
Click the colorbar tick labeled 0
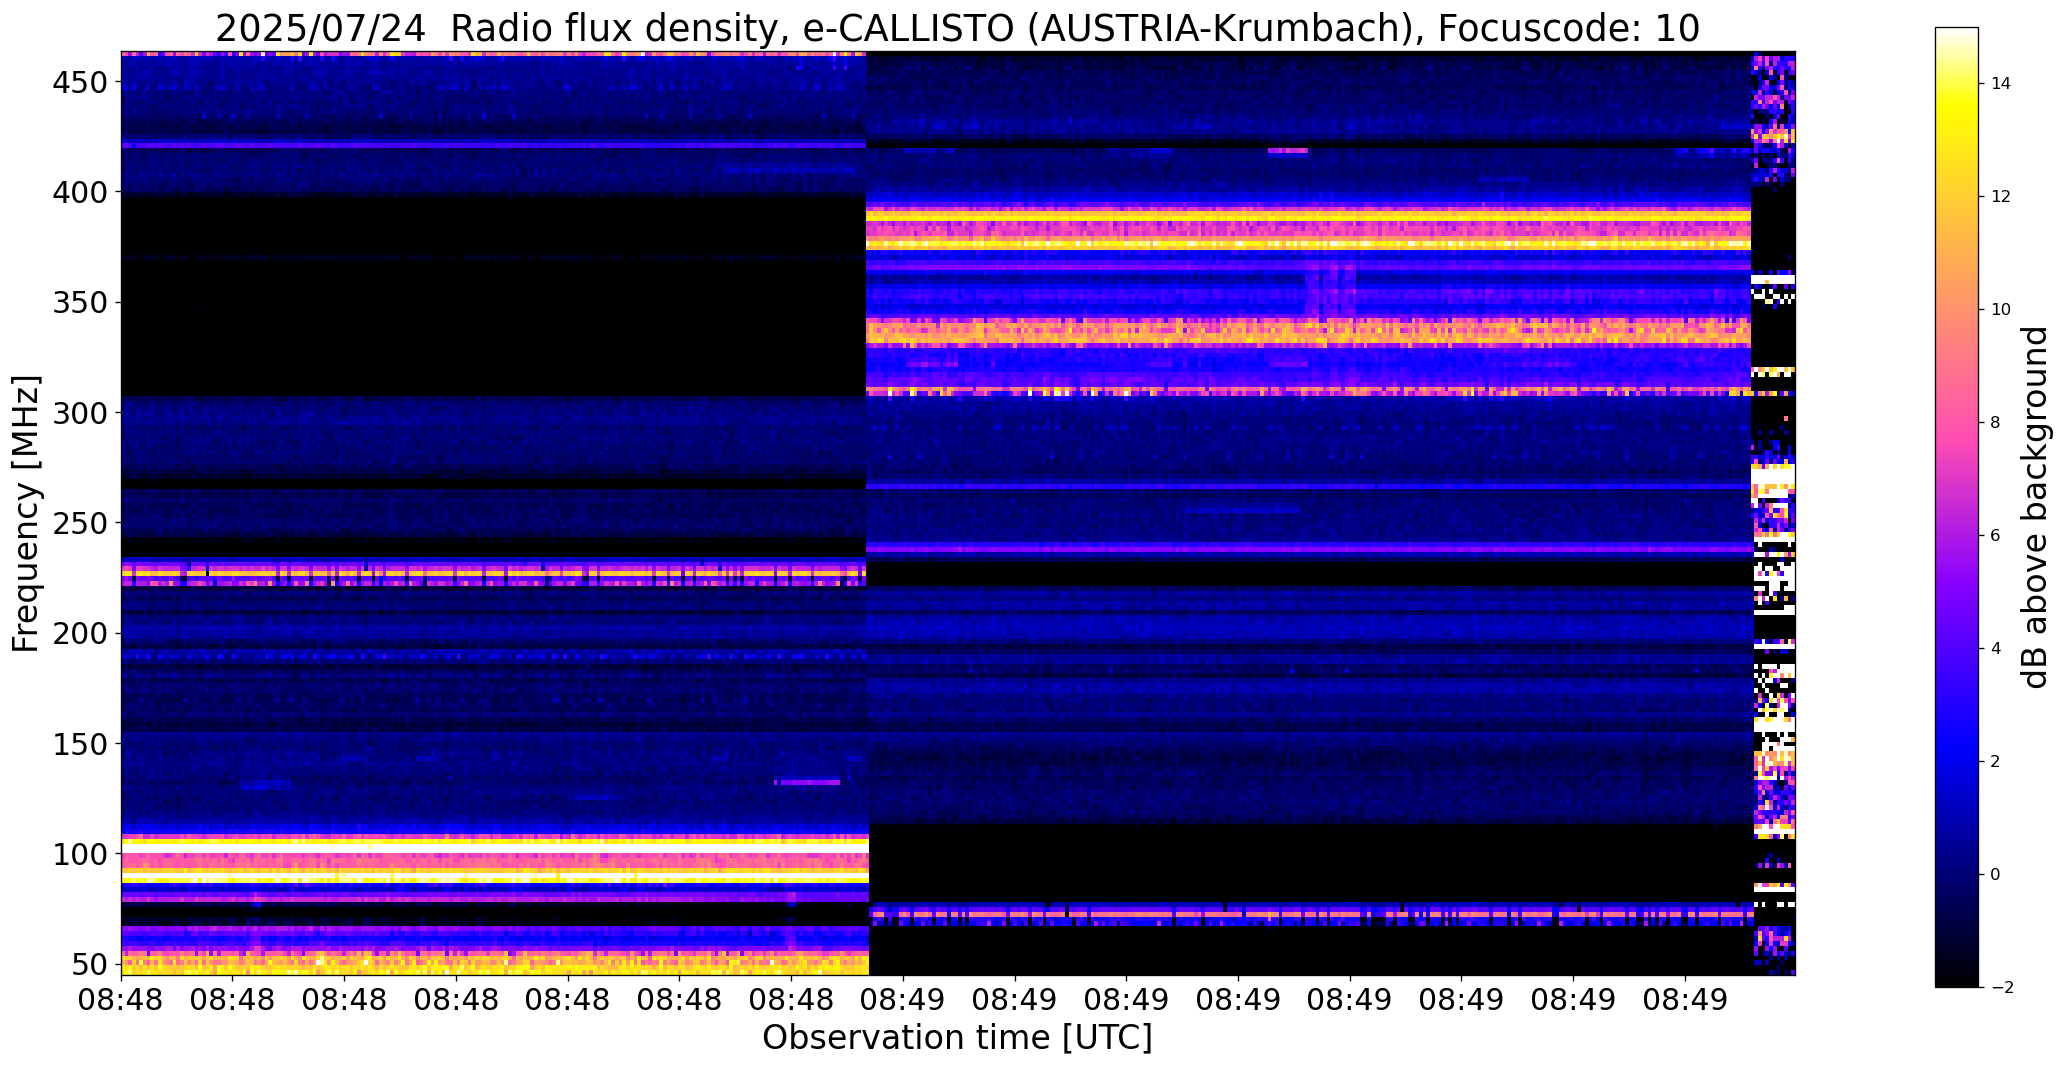[1996, 875]
